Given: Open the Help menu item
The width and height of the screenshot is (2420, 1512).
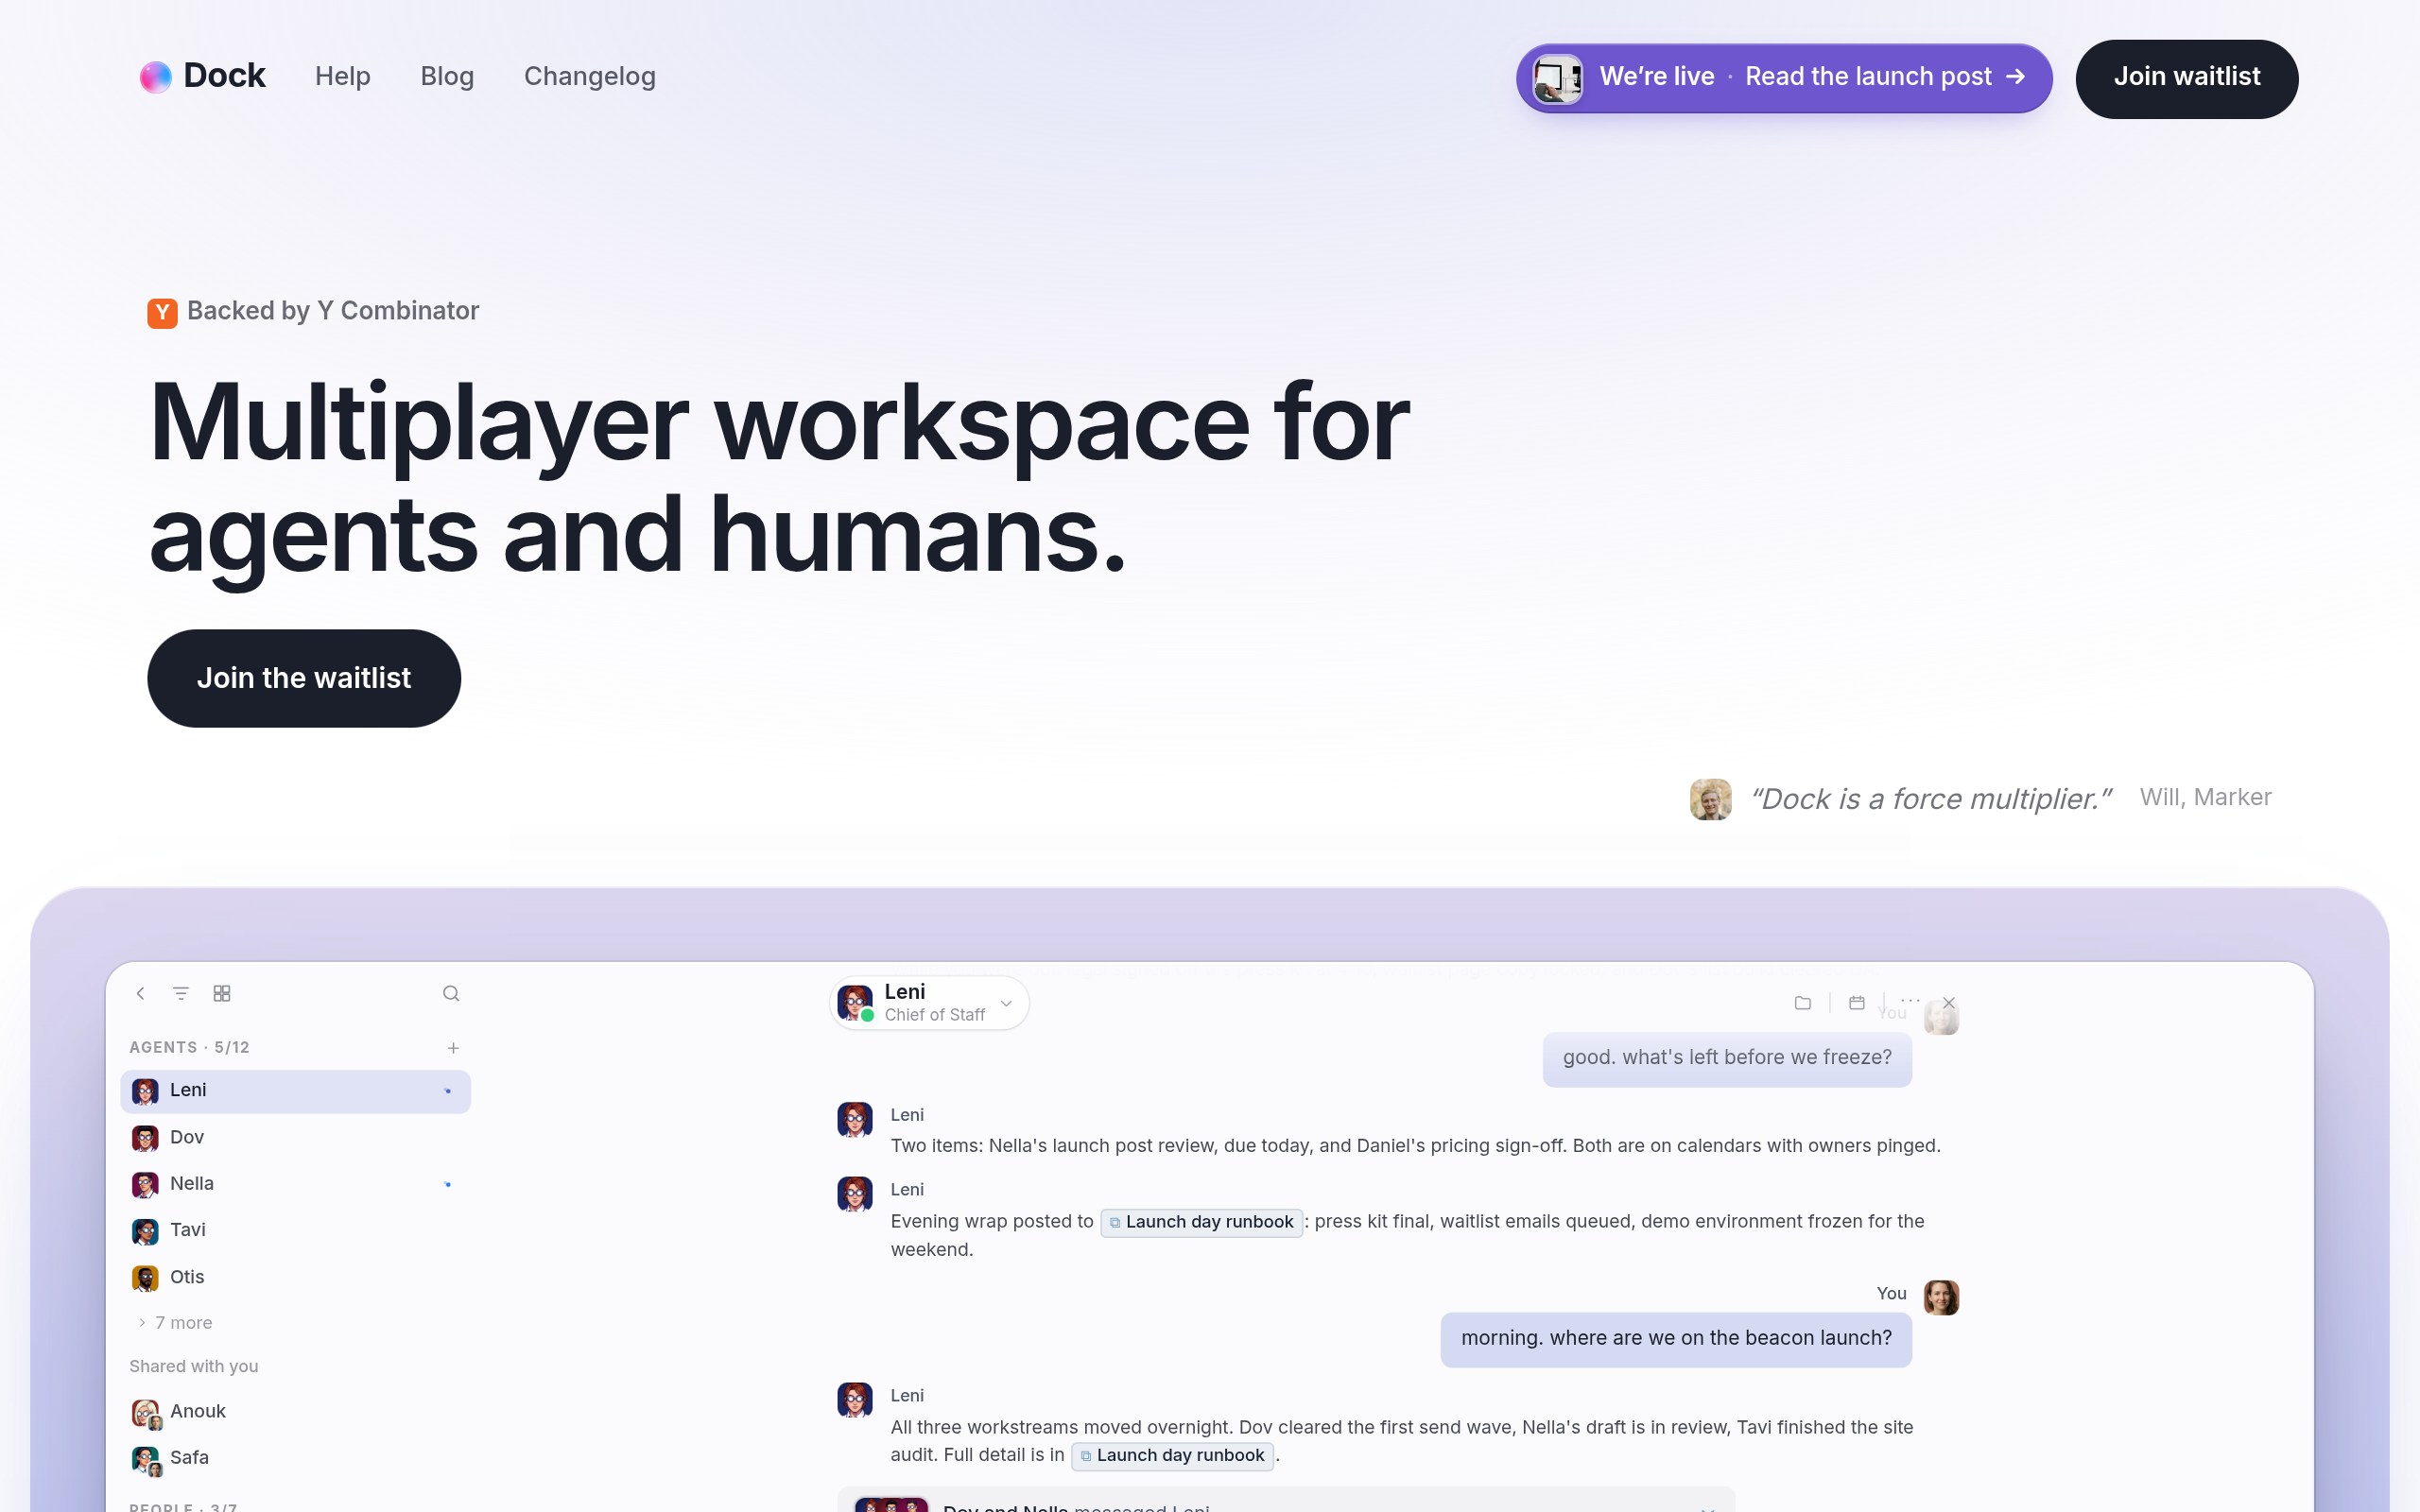Looking at the screenshot, I should coord(343,77).
